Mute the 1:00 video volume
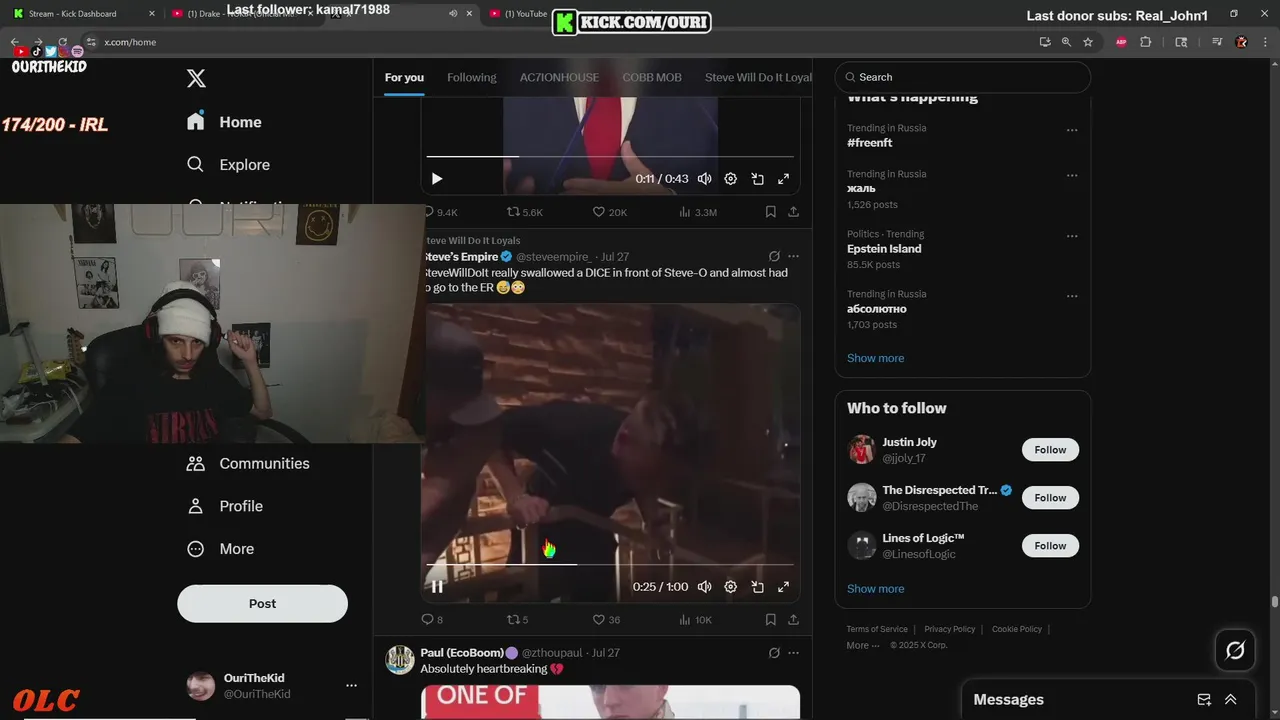 [x=705, y=587]
